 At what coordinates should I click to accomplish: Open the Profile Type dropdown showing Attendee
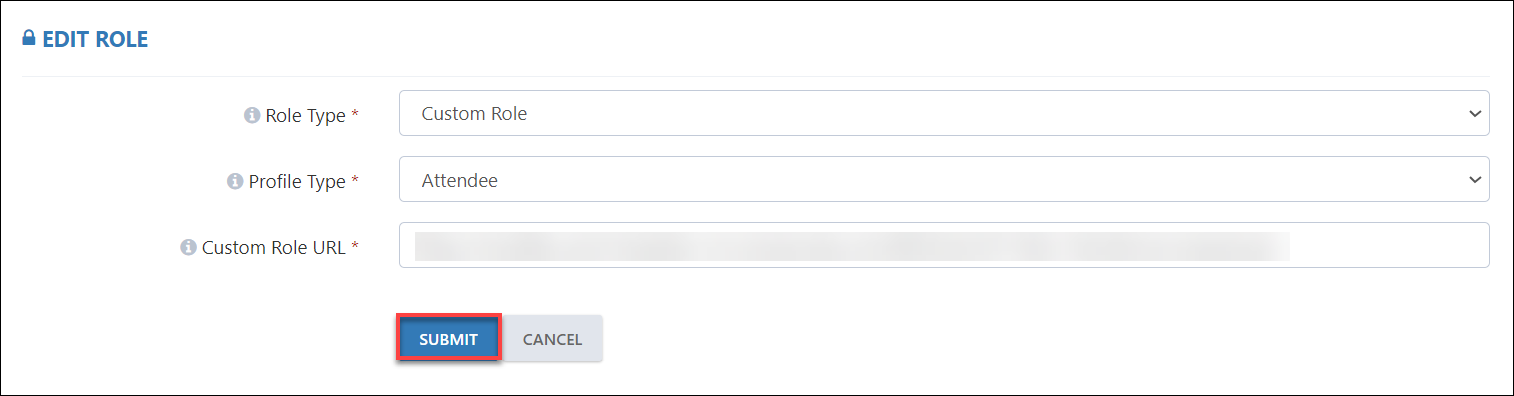pyautogui.click(x=944, y=179)
